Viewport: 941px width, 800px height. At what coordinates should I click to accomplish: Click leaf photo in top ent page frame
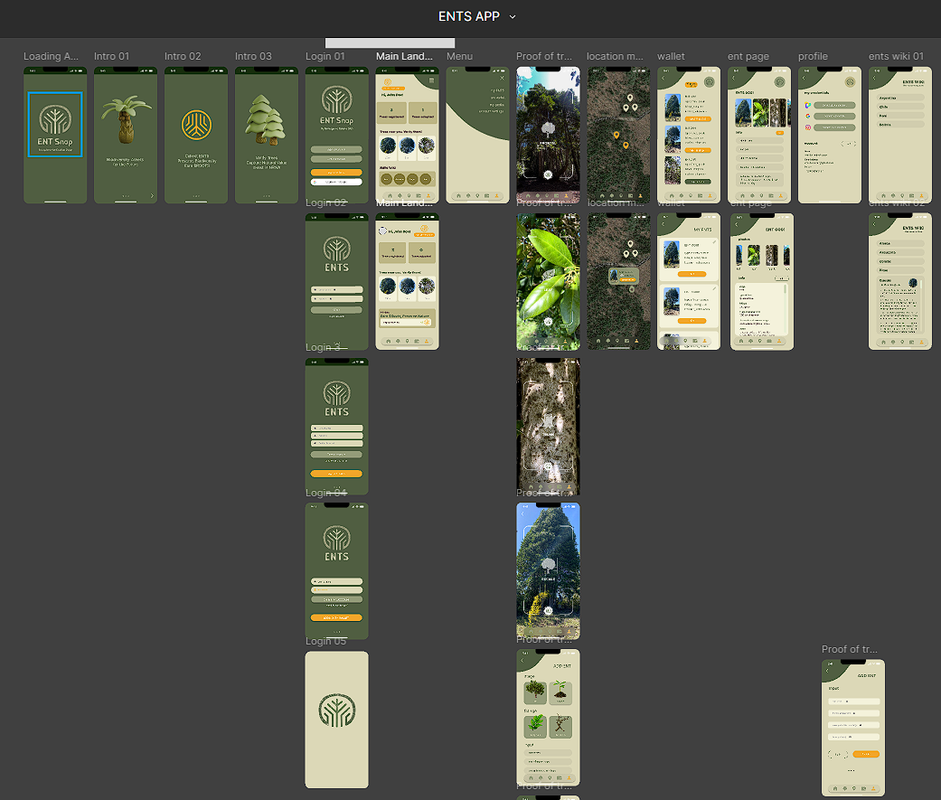click(x=760, y=112)
